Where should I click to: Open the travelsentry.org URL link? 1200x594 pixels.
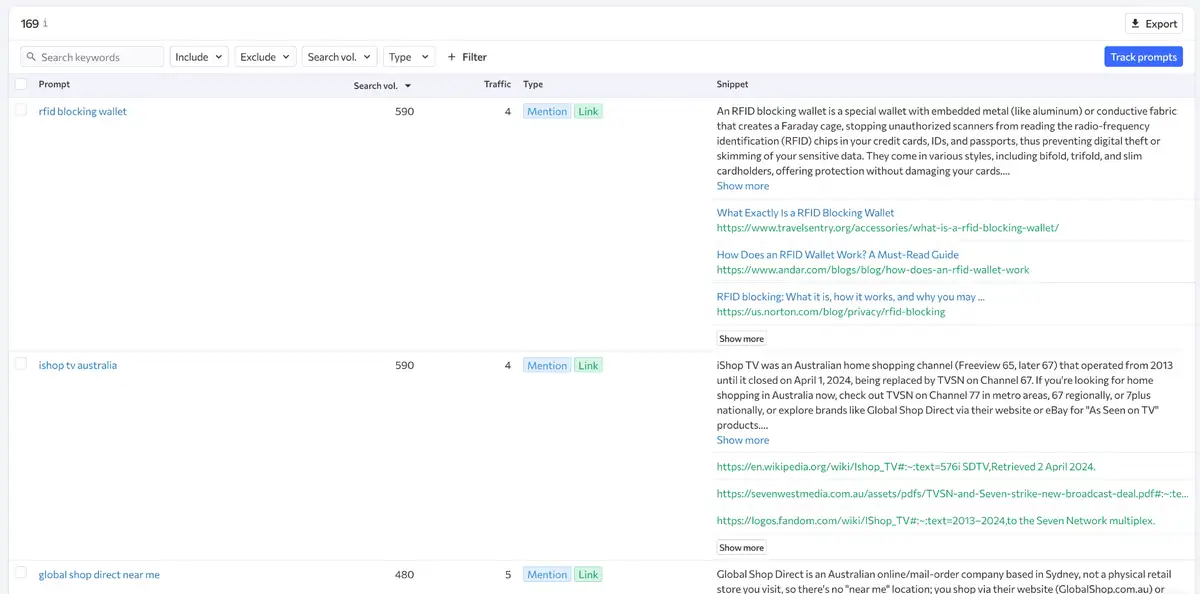click(887, 228)
